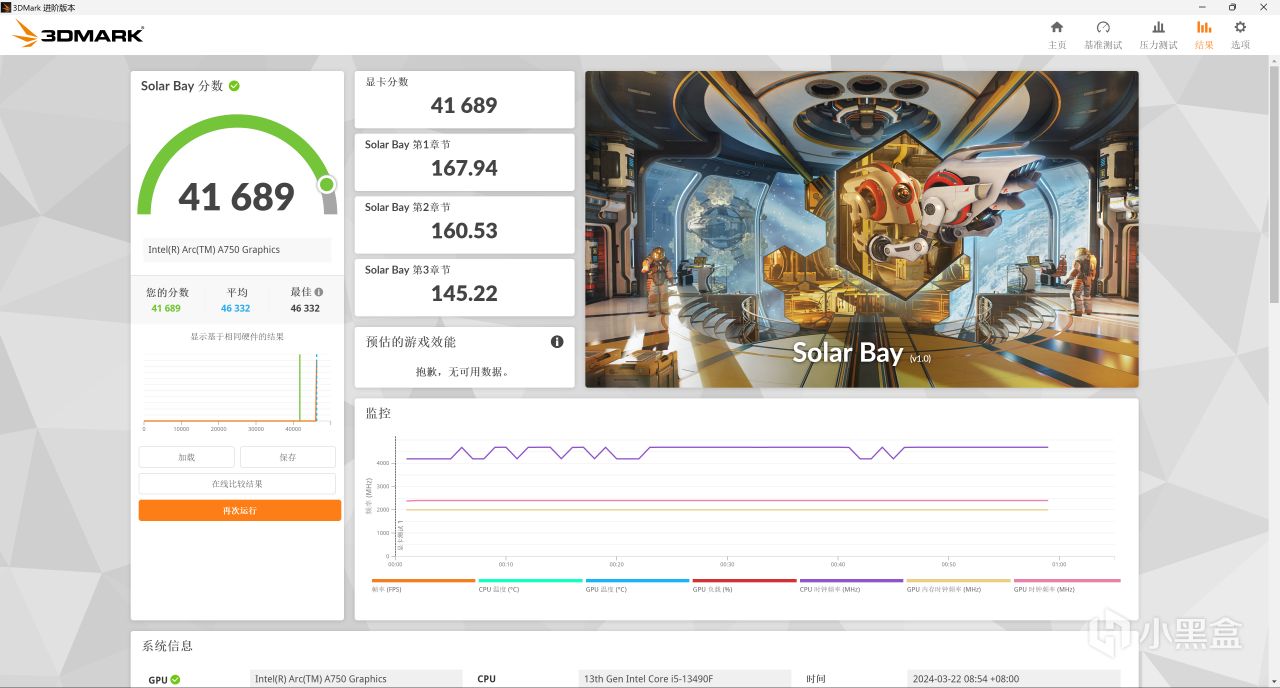Click the 保存 save button
1280x688 pixels.
pos(288,457)
